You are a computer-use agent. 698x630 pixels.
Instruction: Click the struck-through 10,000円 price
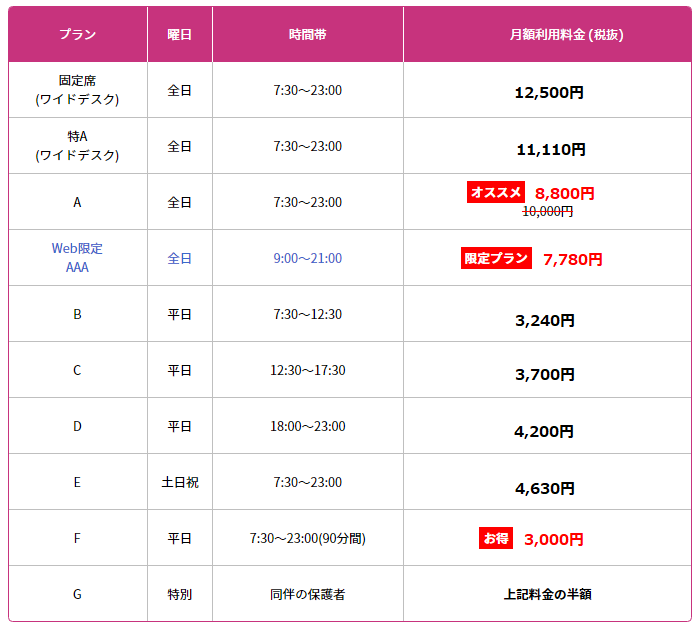(x=548, y=211)
